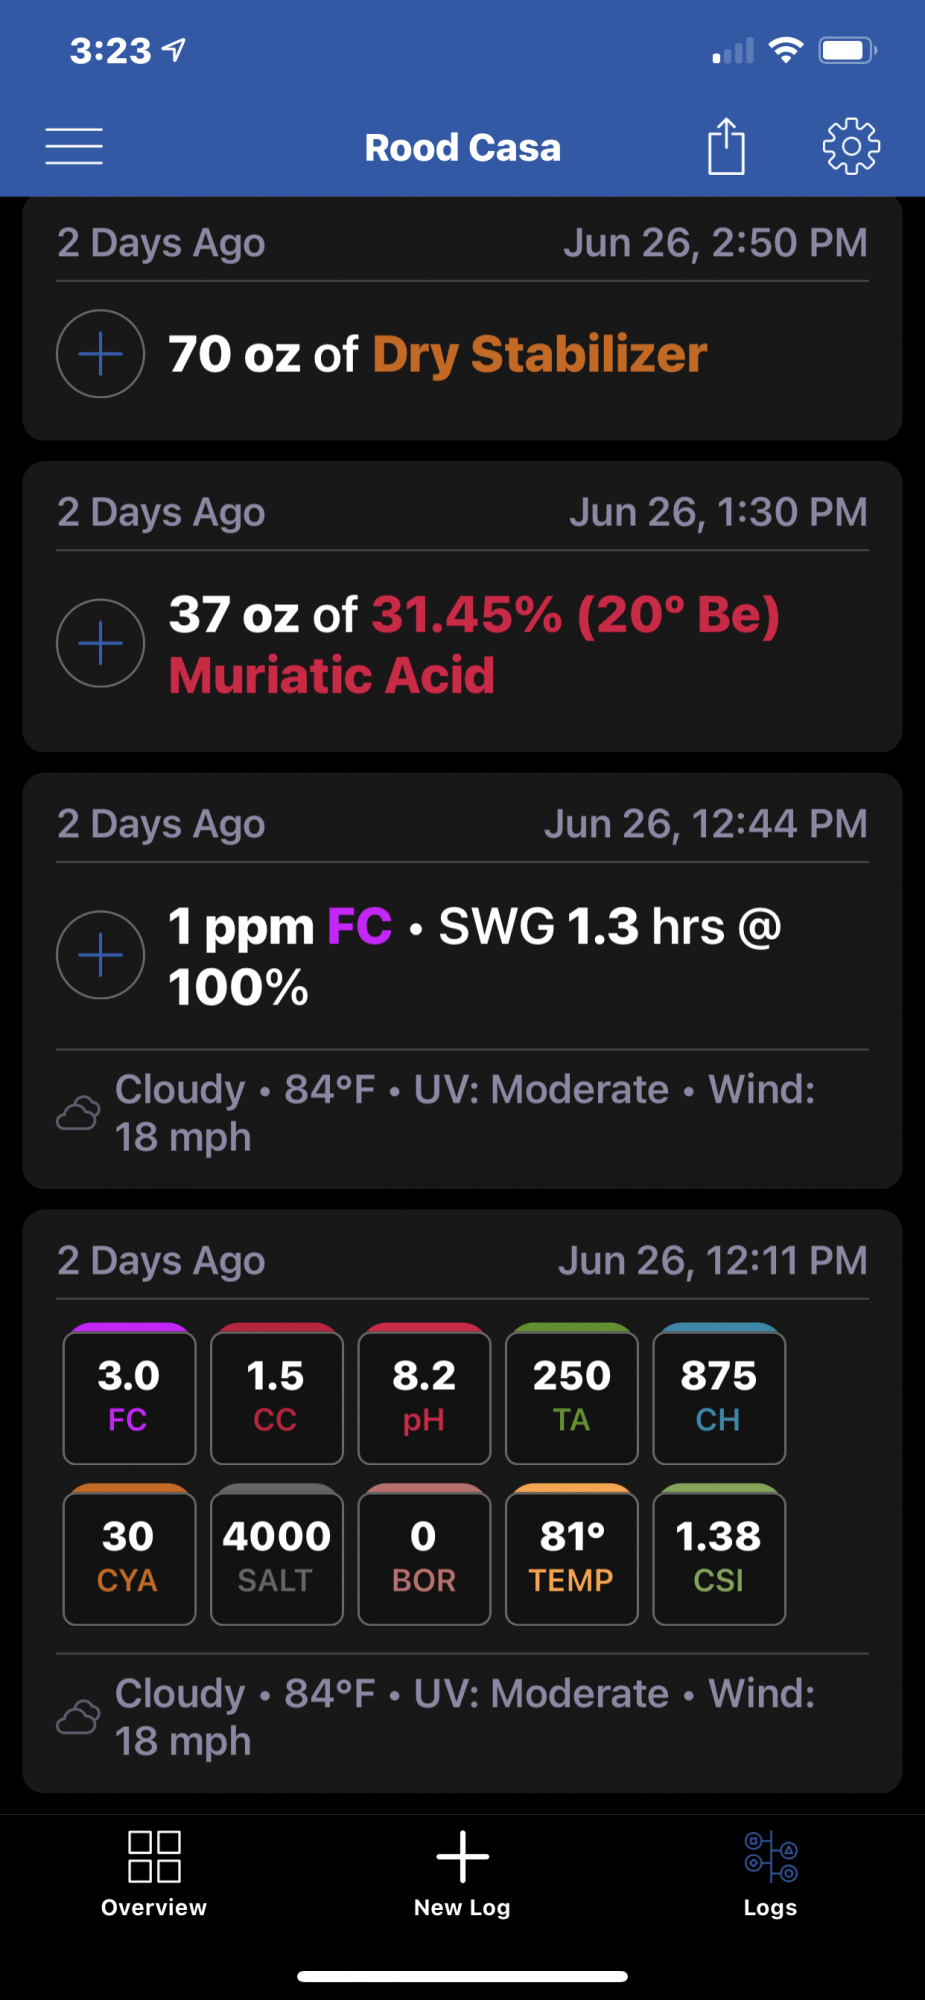Open the hamburger menu icon

(74, 147)
